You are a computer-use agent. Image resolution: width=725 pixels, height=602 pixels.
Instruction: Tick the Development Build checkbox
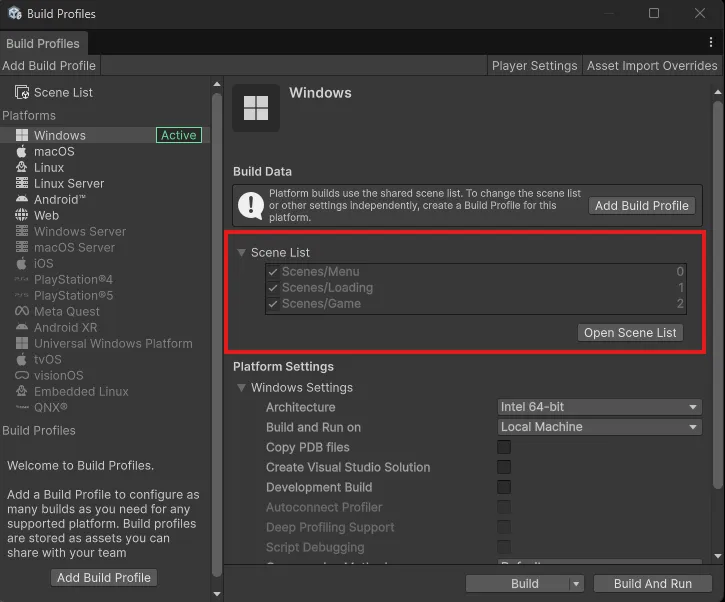coord(504,487)
